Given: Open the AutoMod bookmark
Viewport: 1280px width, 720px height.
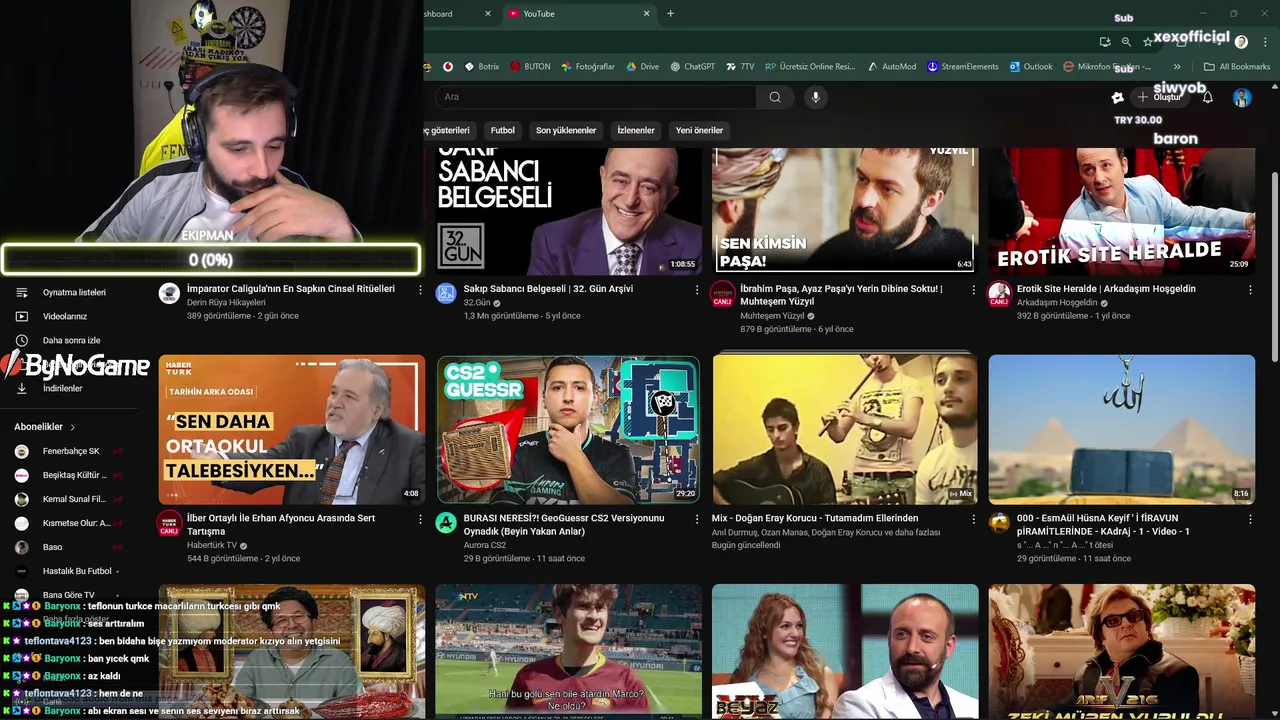Looking at the screenshot, I should click(x=892, y=67).
